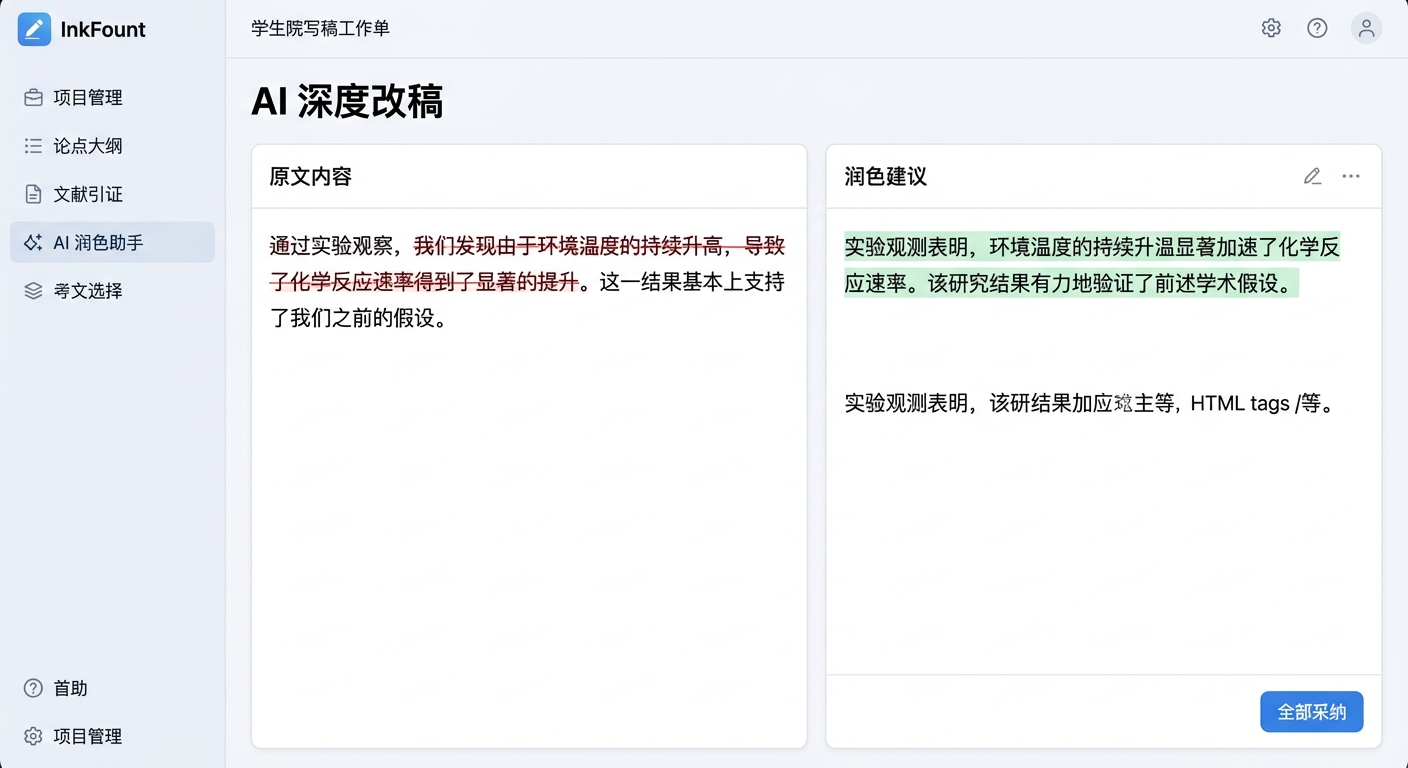Open settings gear in top bar
The image size is (1408, 768).
tap(1271, 28)
